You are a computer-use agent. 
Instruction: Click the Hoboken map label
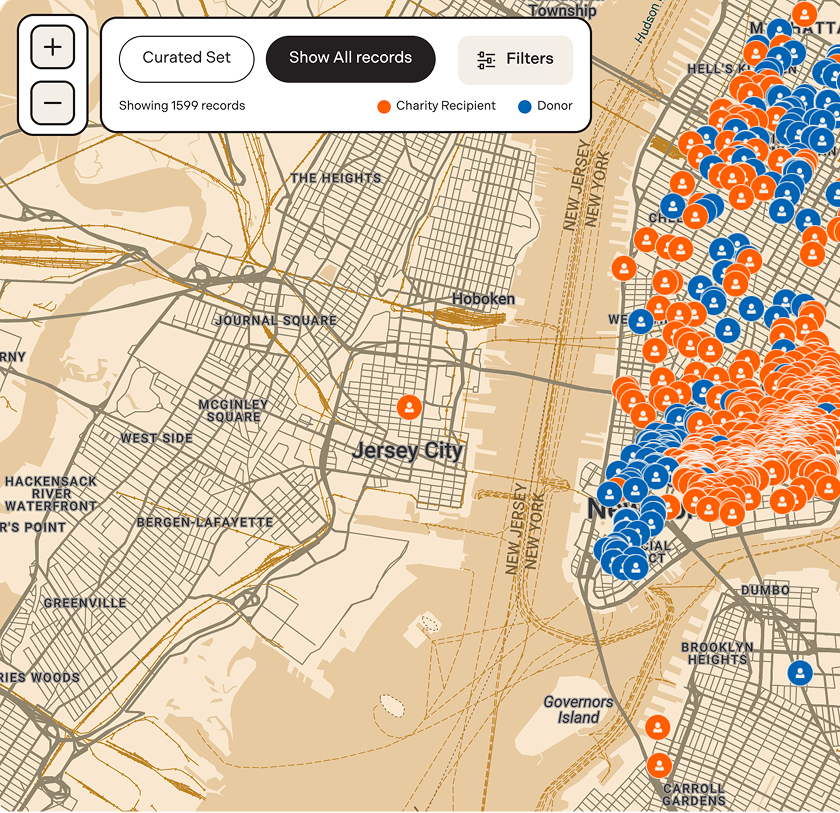click(x=483, y=299)
